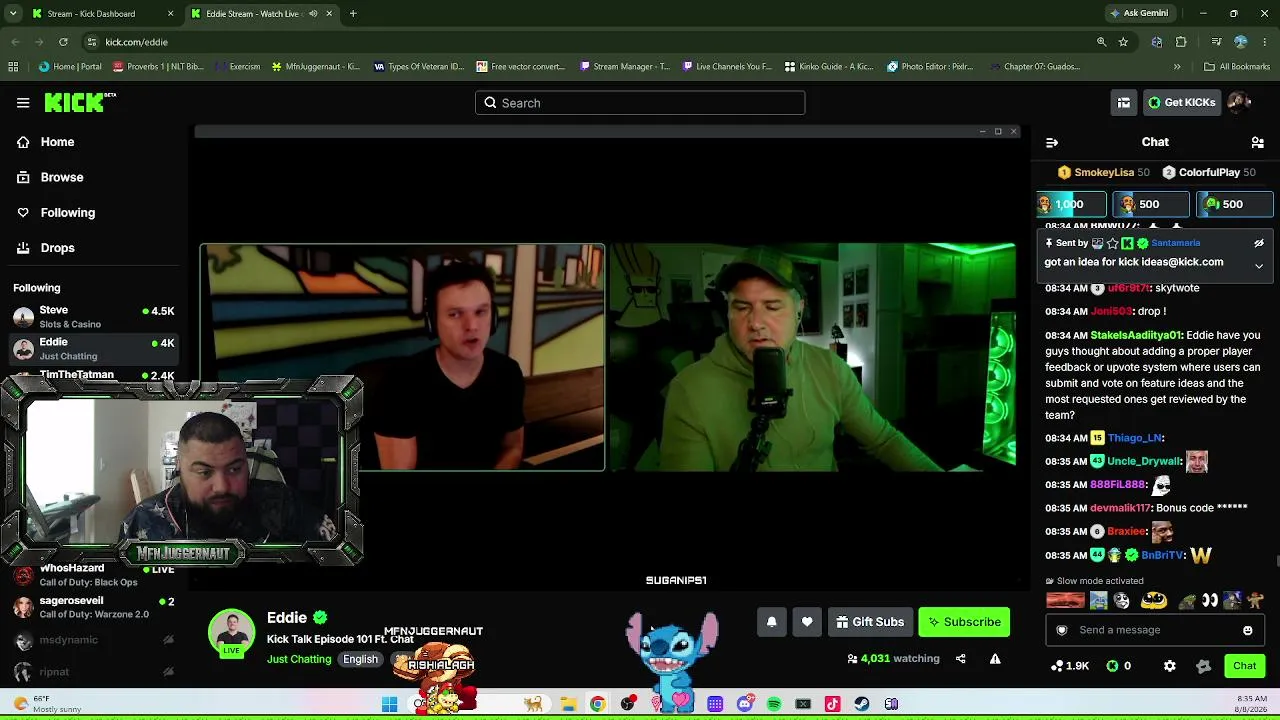The width and height of the screenshot is (1280, 720).
Task: Open a new browser tab
Action: coord(353,14)
